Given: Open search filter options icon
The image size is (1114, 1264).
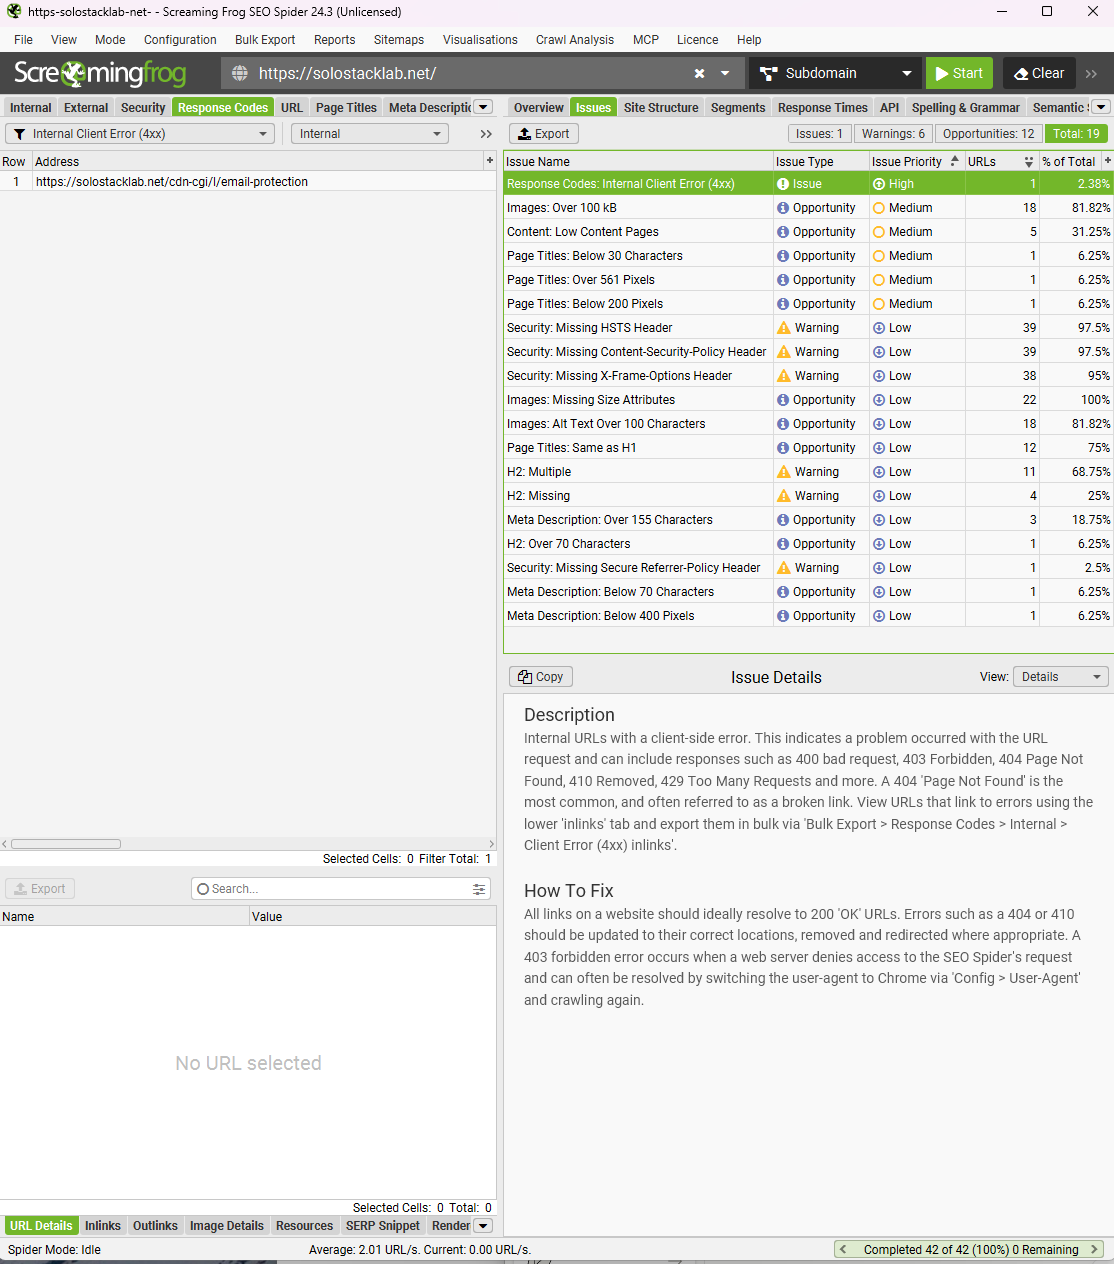Looking at the screenshot, I should coord(479,889).
